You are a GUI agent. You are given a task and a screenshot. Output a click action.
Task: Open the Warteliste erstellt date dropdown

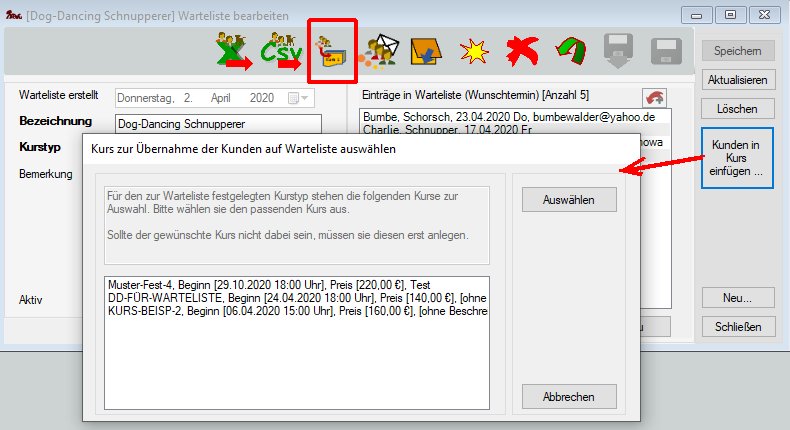point(299,98)
